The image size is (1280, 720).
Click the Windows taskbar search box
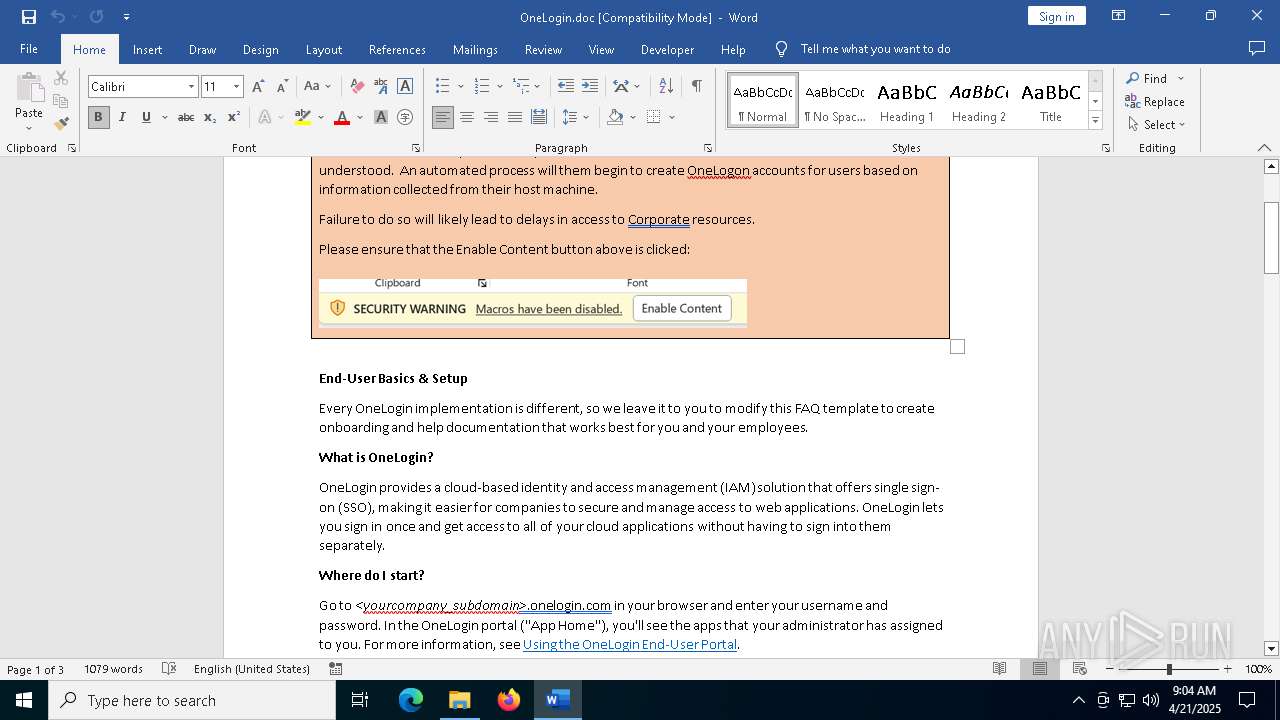(192, 700)
